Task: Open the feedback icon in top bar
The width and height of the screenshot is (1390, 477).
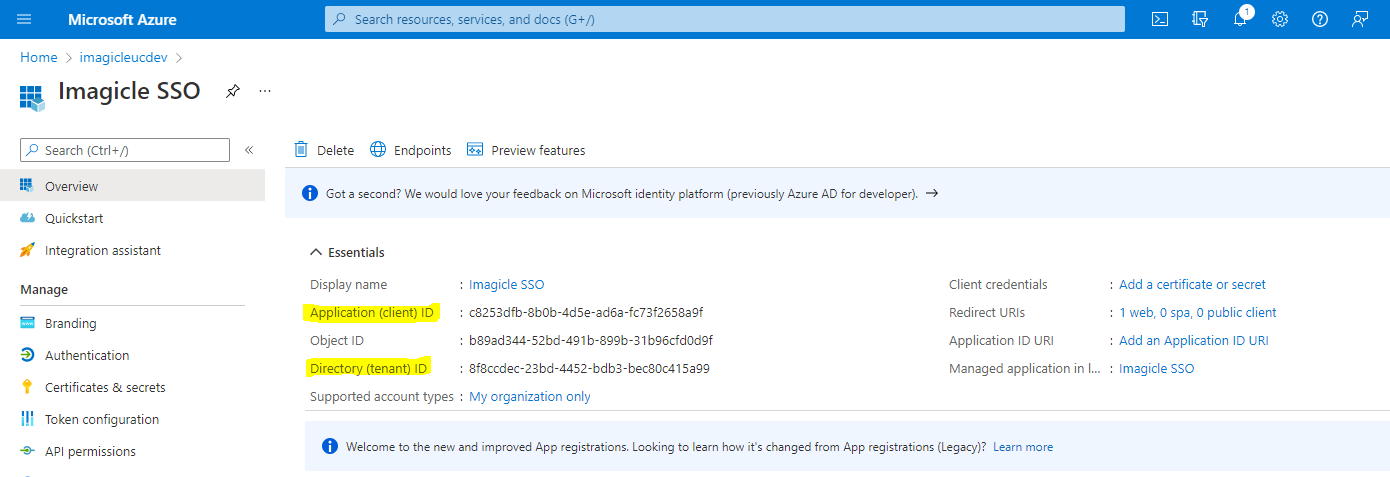Action: pyautogui.click(x=1360, y=19)
